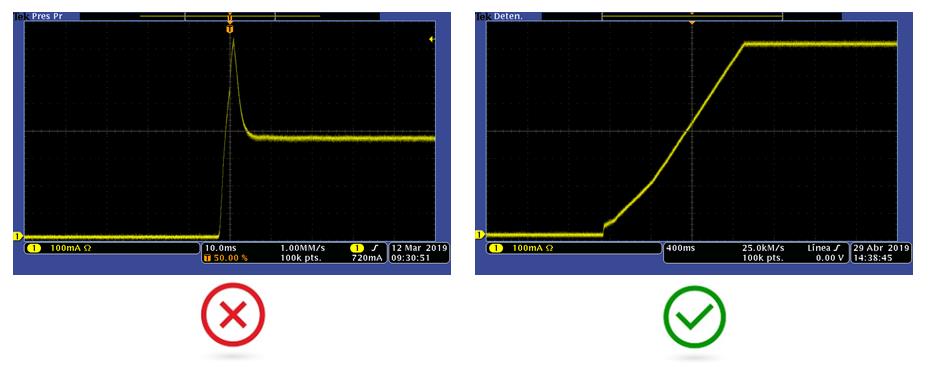Click the channel 1 badge beside 100mA on left scope
This screenshot has width=931, height=367.
click(x=34, y=248)
